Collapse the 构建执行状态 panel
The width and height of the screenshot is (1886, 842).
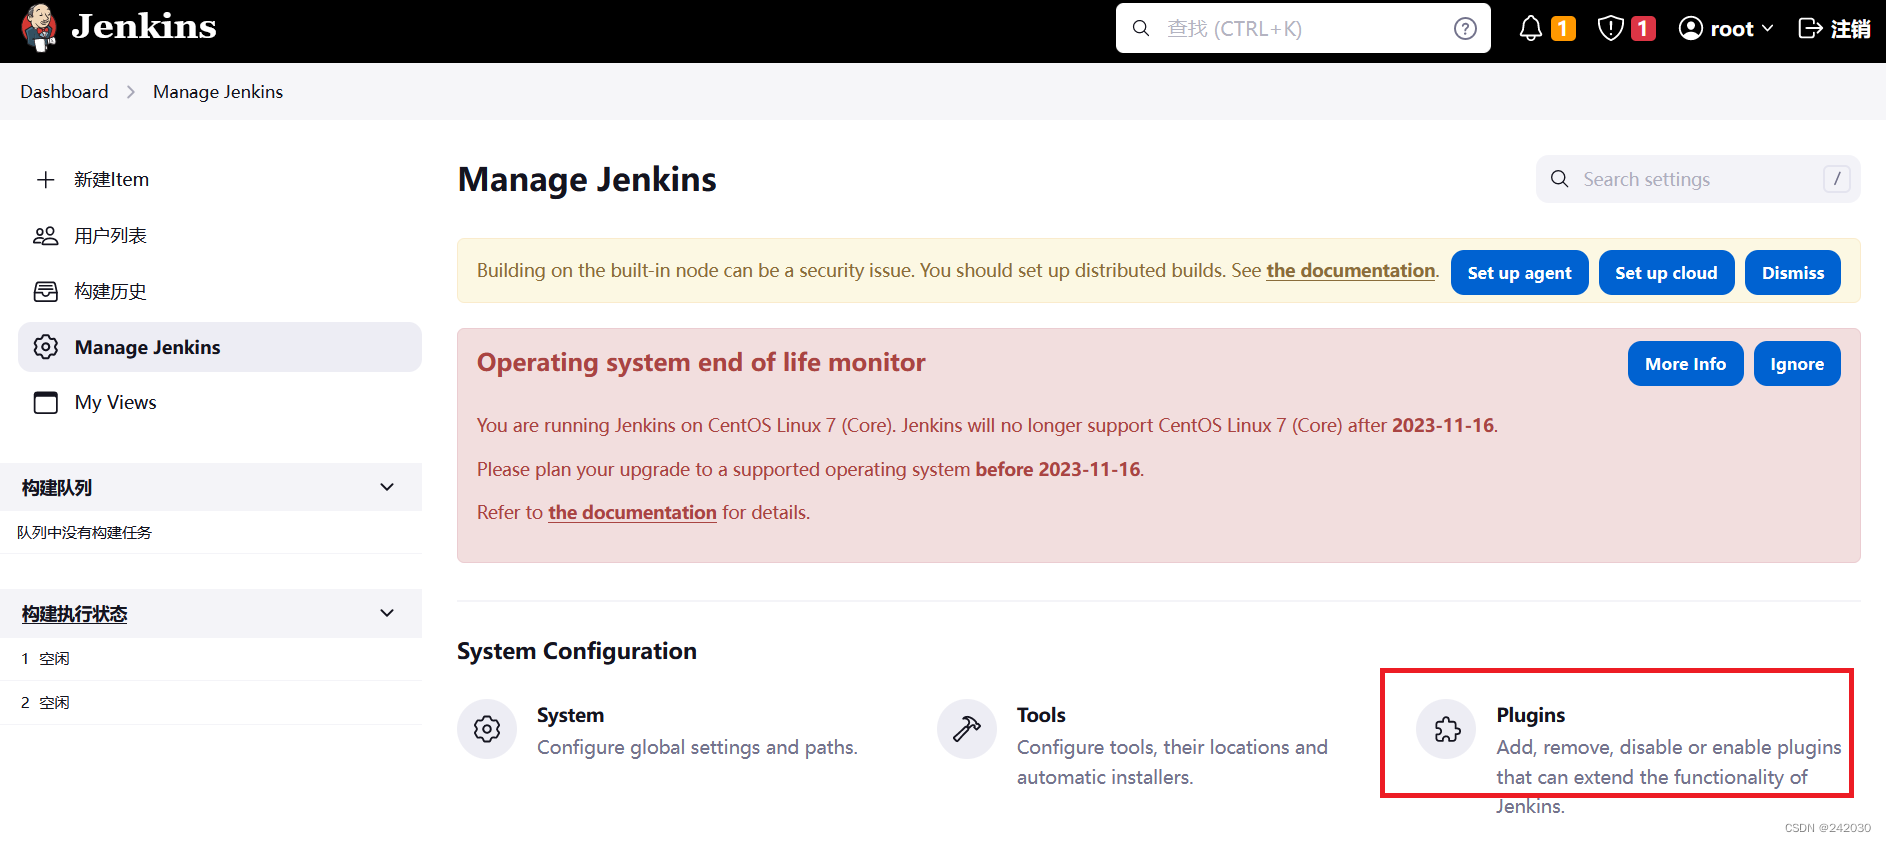pyautogui.click(x=387, y=613)
